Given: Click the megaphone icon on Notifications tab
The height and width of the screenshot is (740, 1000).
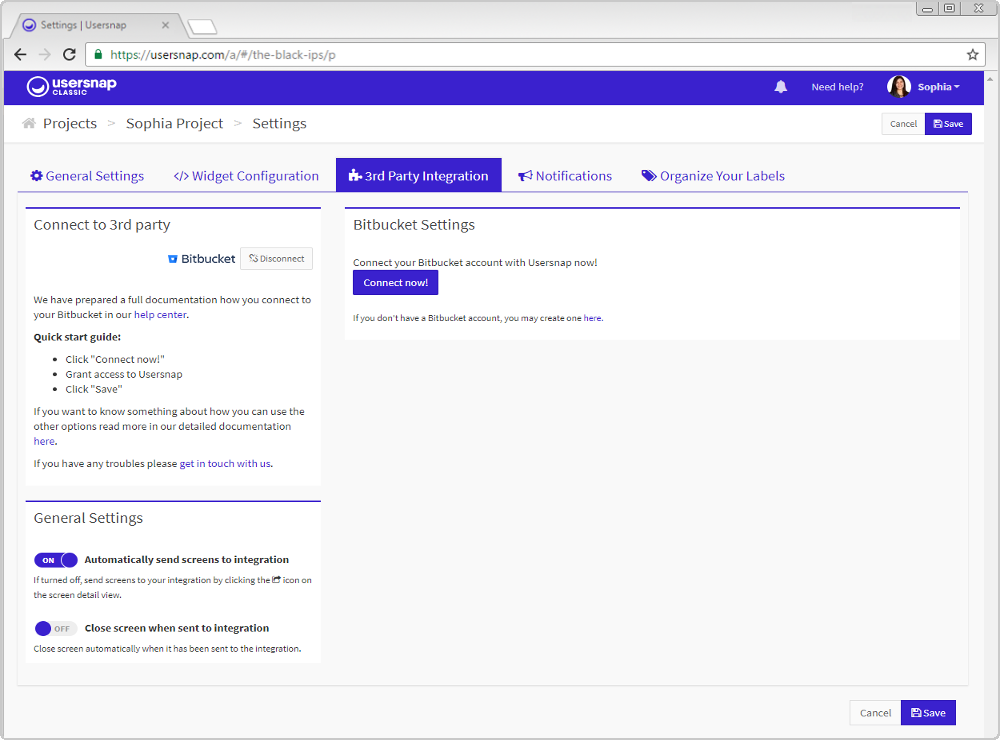Looking at the screenshot, I should 525,175.
